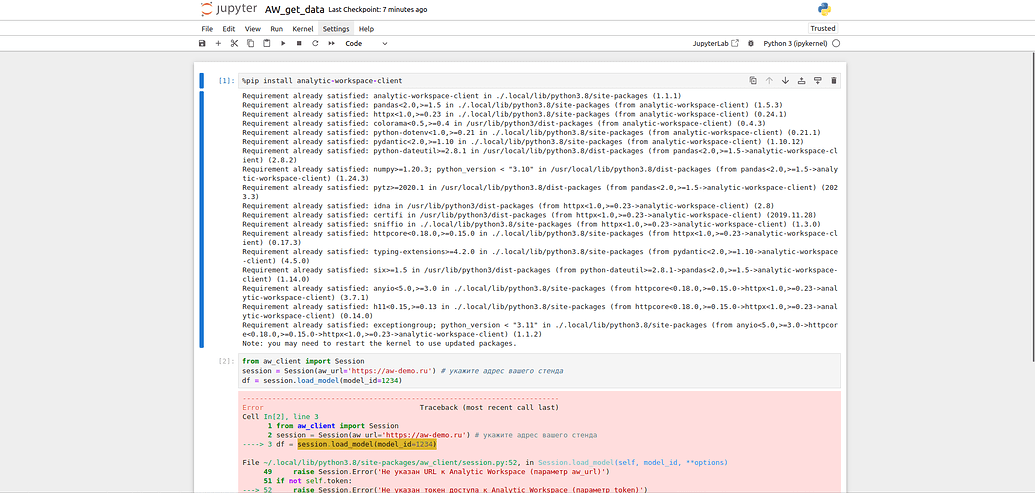Click the [2]: cell prompt
This screenshot has width=1035, height=493.
[226, 362]
